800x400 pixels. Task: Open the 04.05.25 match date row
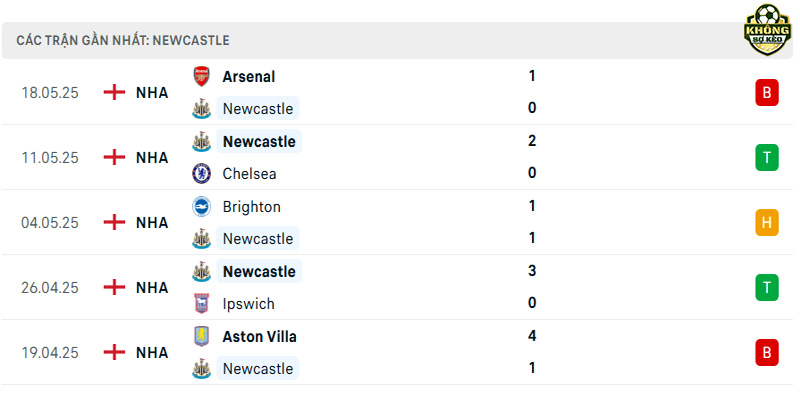398,222
